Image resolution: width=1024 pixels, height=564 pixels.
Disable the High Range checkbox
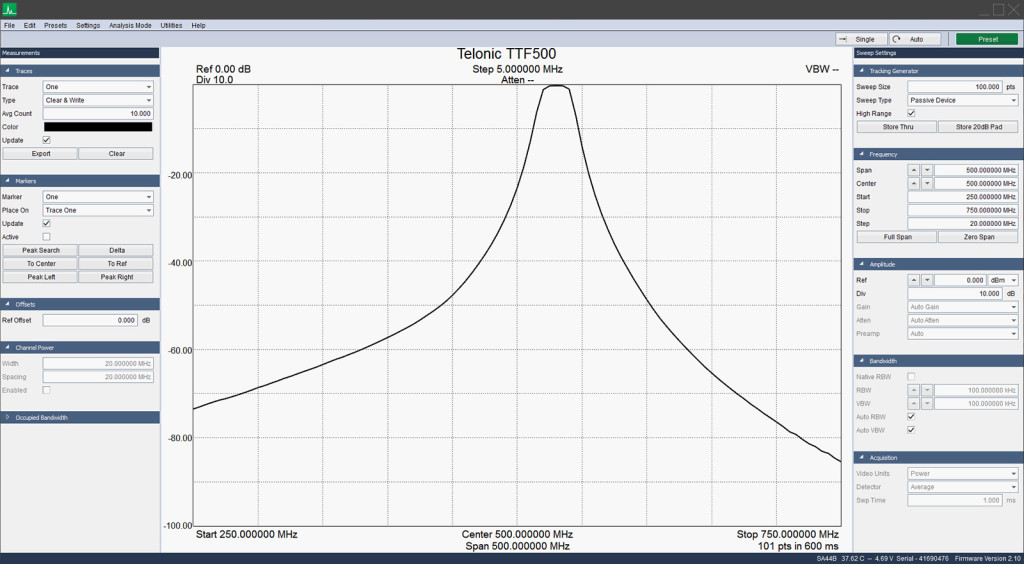[911, 114]
